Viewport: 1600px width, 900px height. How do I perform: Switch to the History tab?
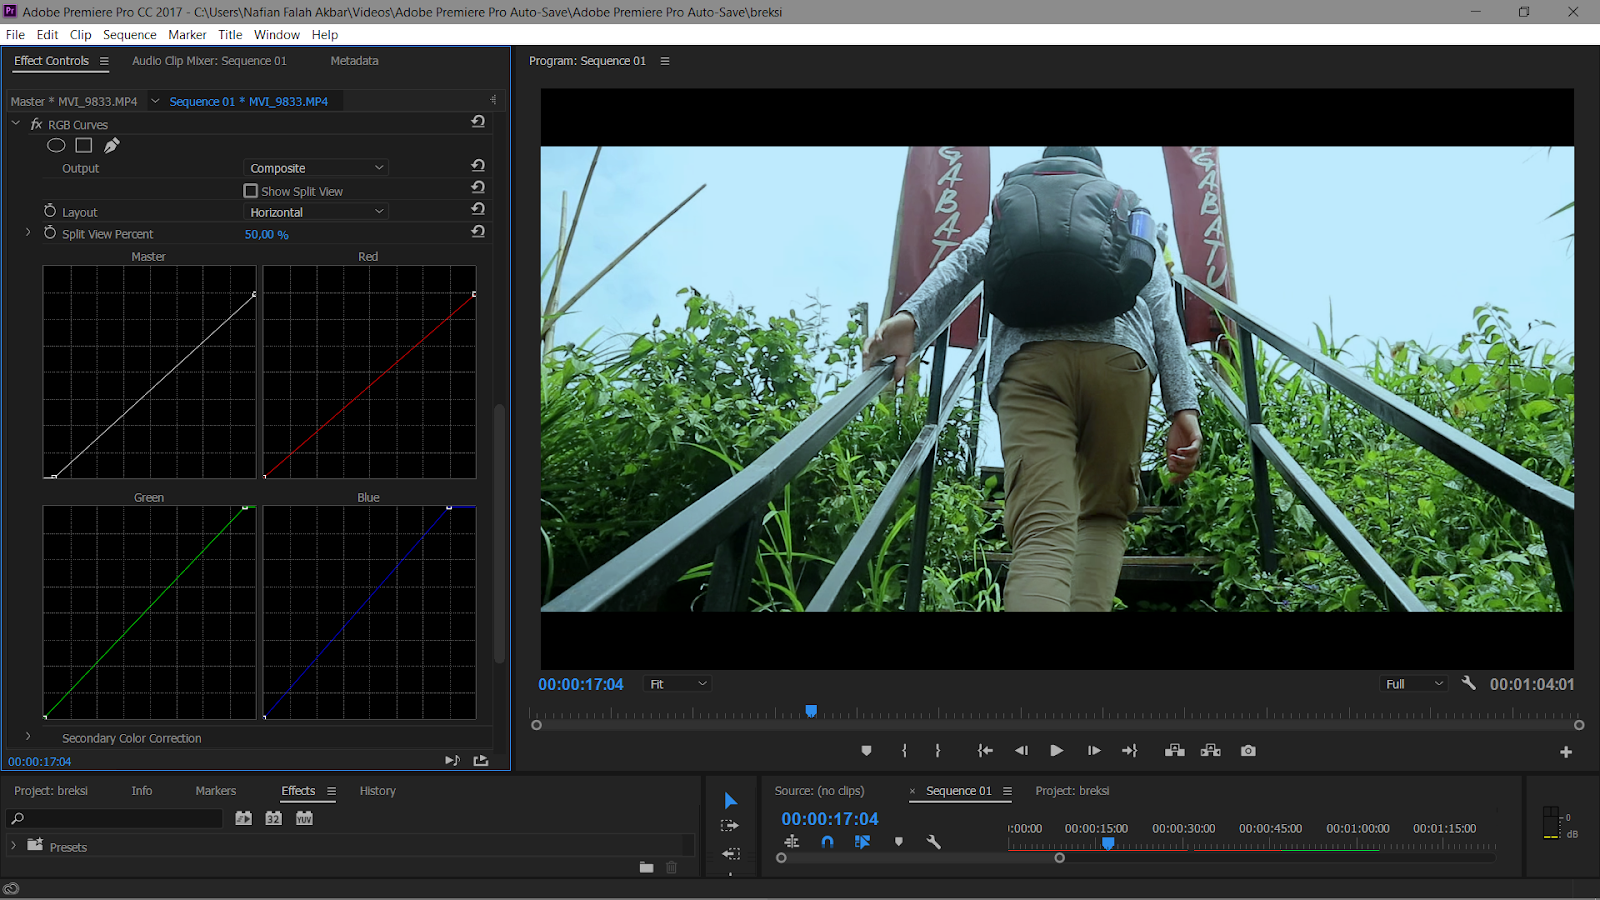click(377, 790)
